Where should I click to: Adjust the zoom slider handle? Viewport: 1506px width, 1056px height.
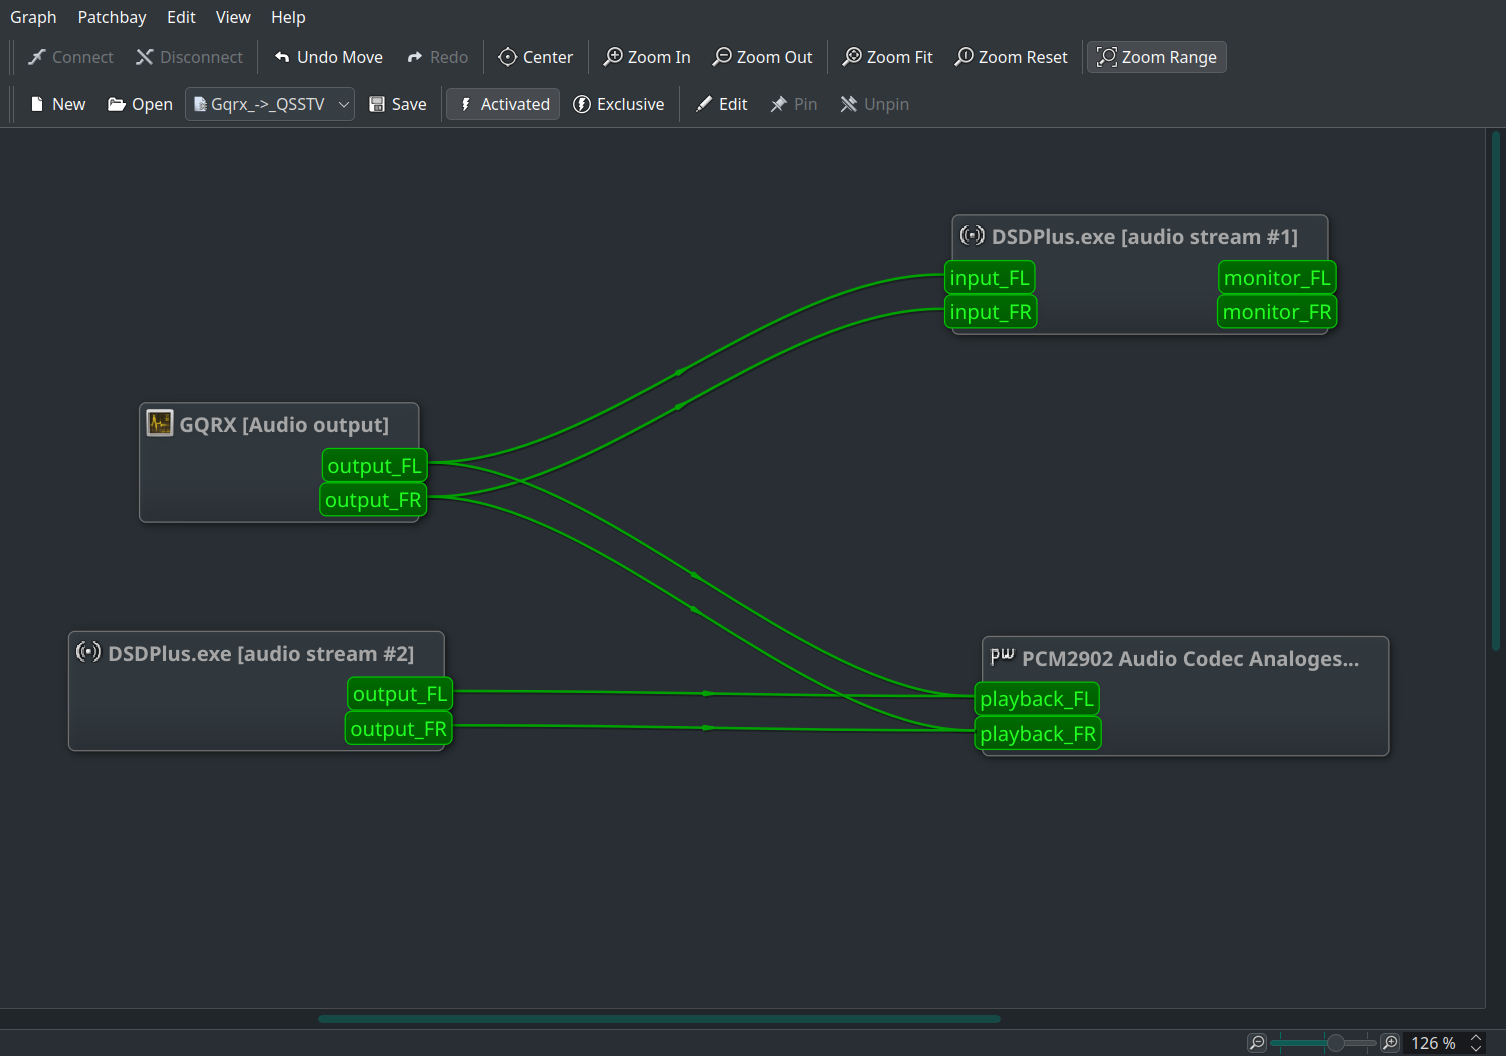tap(1335, 1043)
